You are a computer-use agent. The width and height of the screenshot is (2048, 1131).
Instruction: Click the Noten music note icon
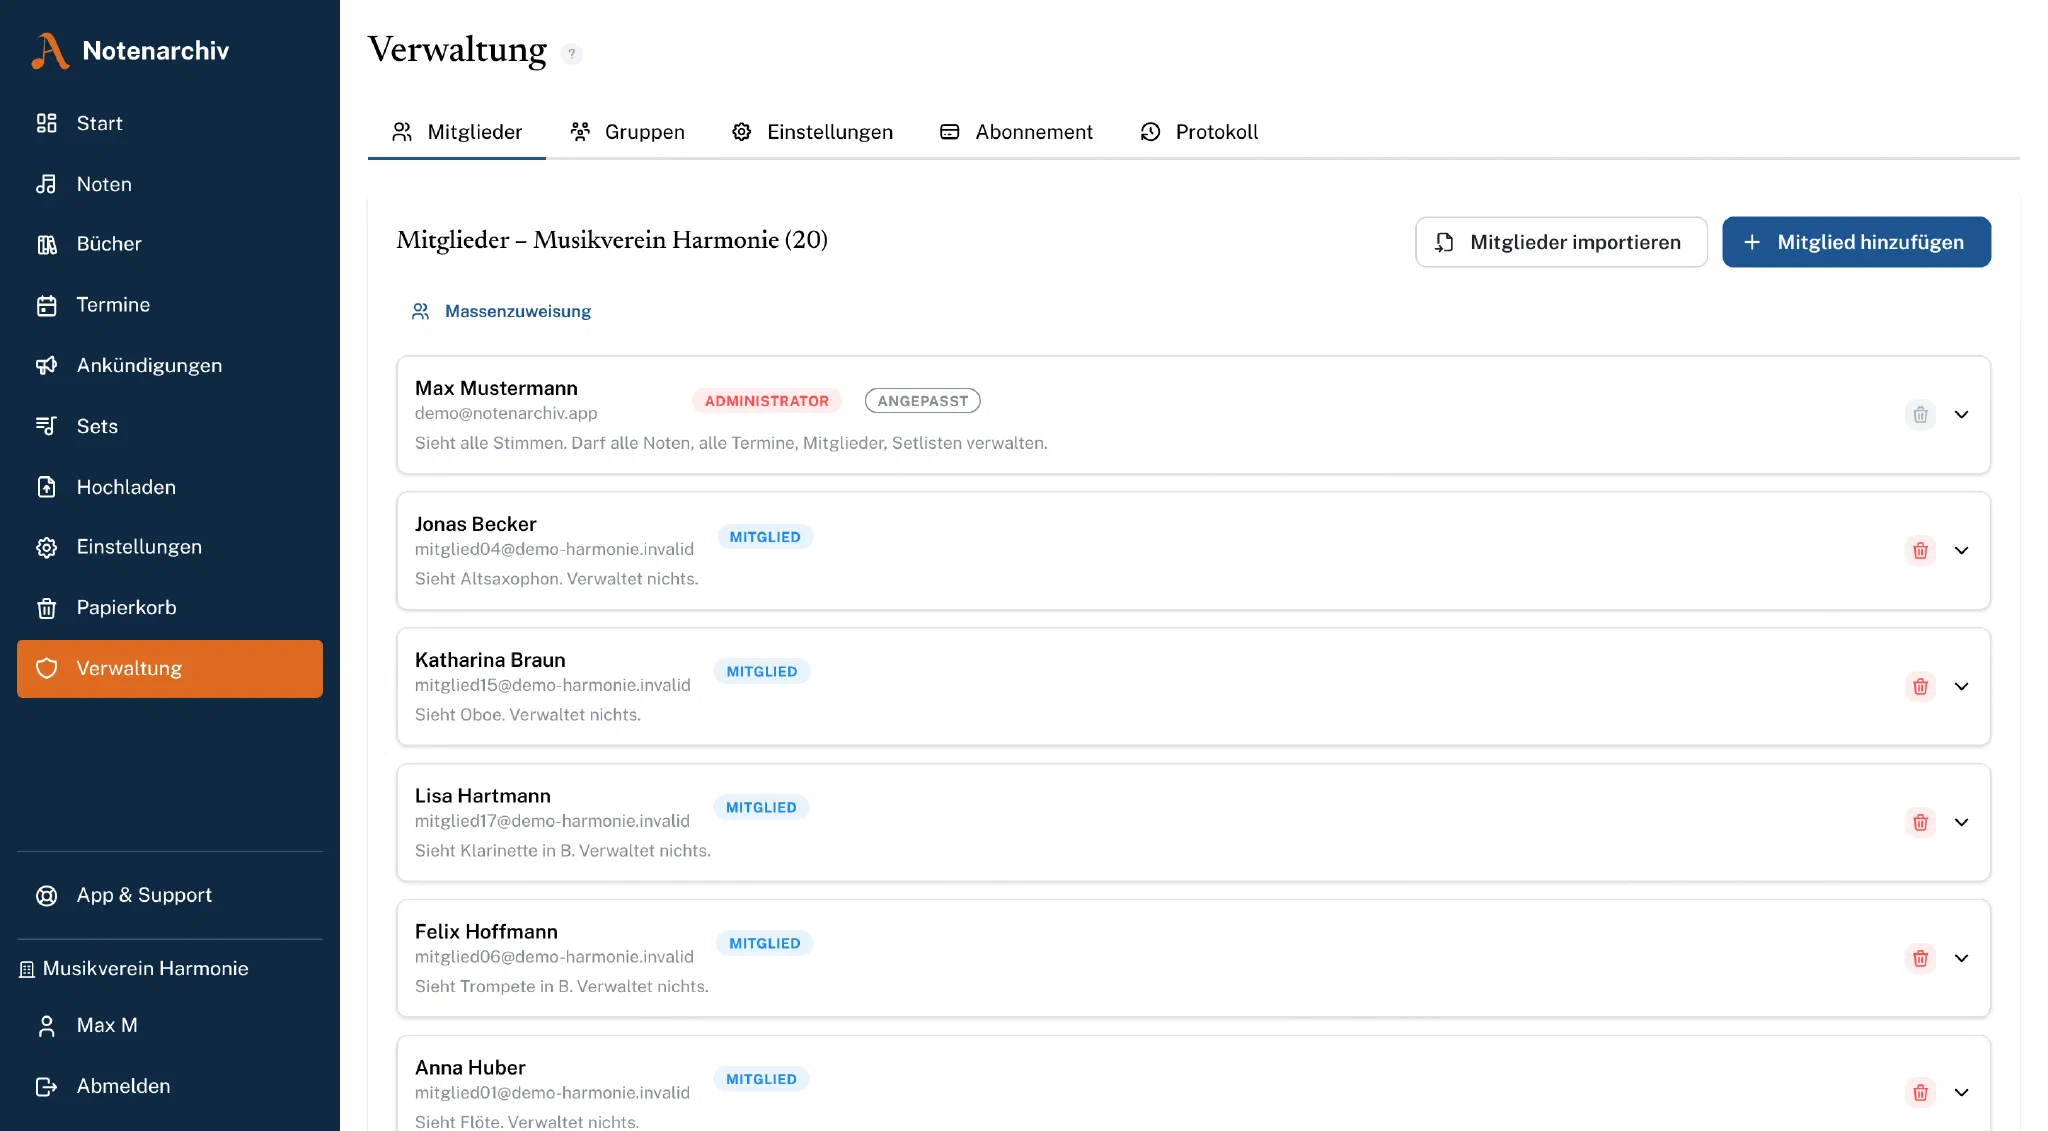point(46,184)
